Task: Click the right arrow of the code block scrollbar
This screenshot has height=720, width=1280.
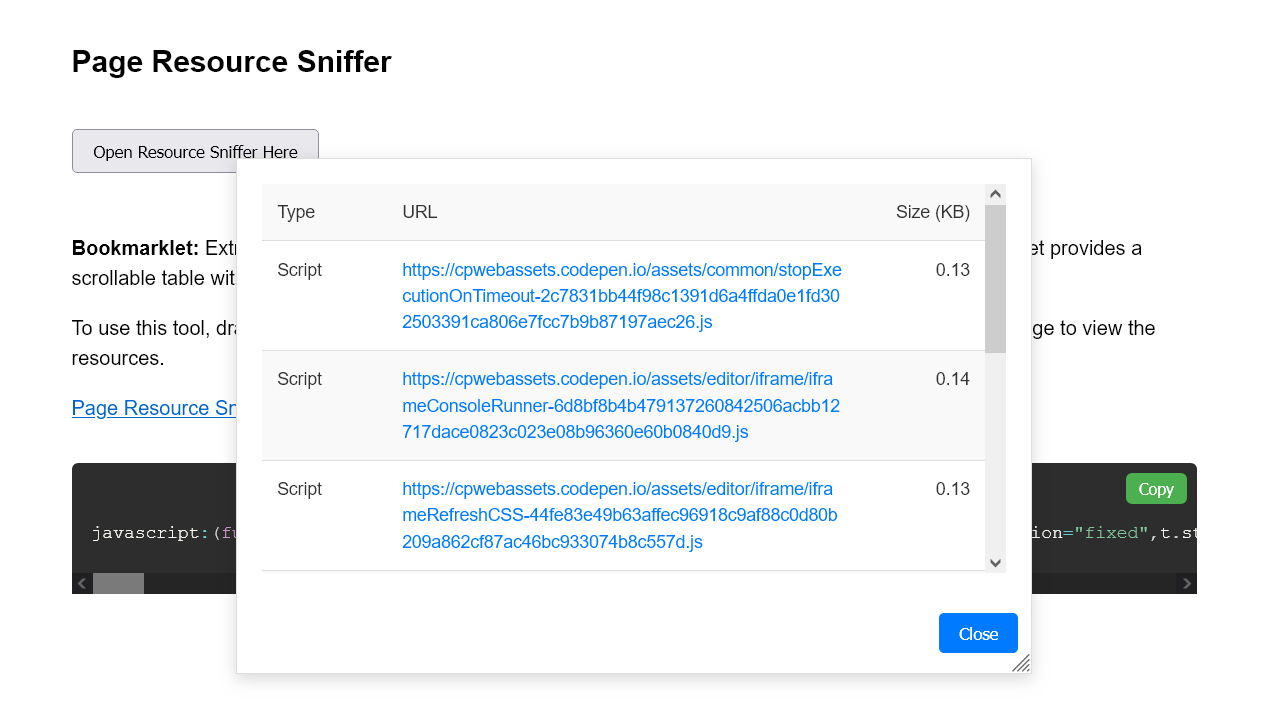Action: tap(1186, 582)
